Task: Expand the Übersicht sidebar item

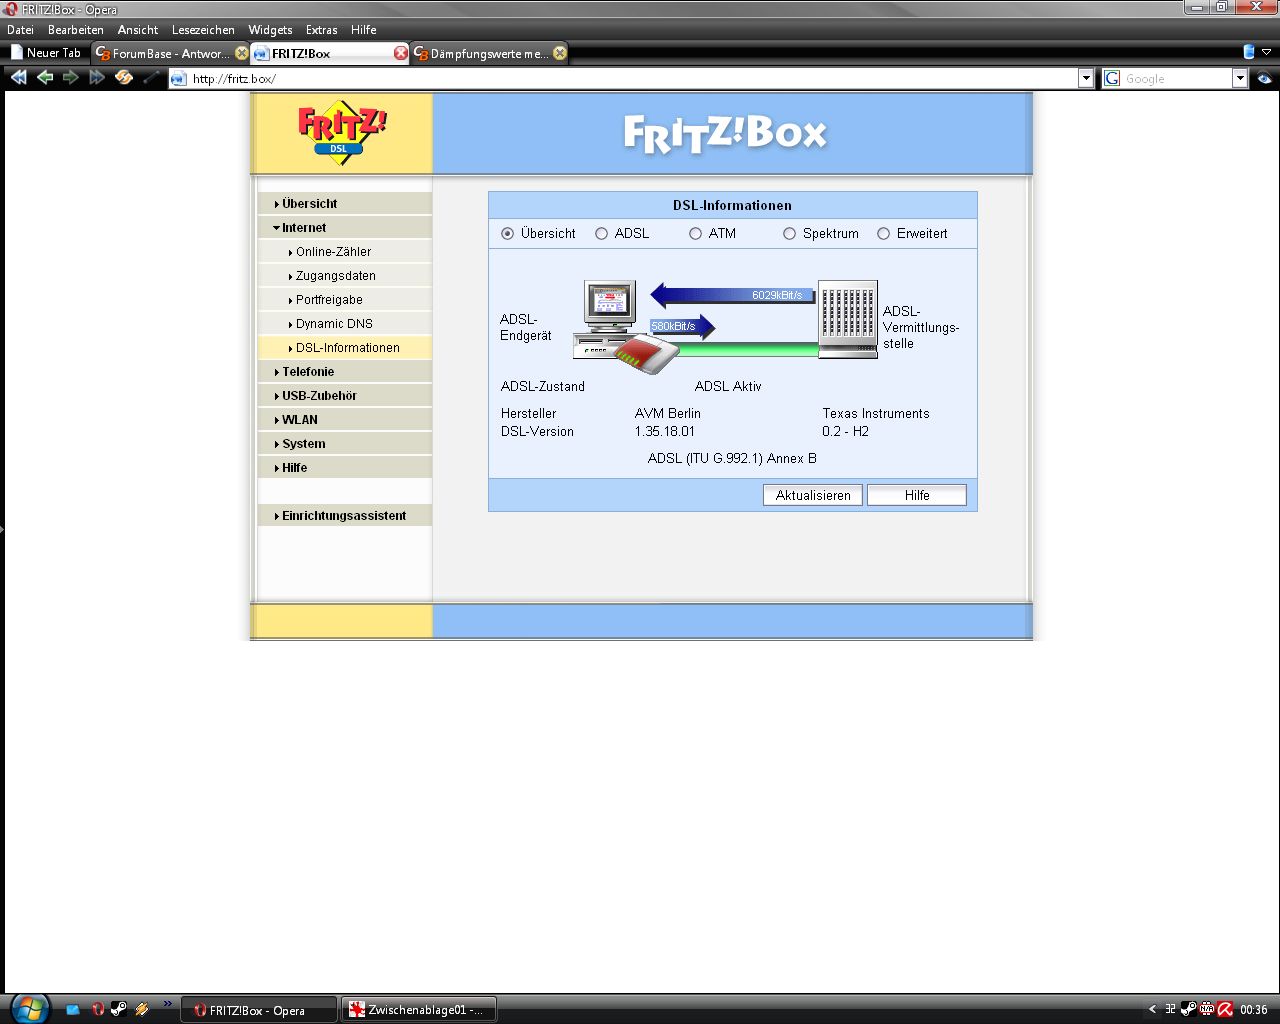Action: [x=345, y=203]
